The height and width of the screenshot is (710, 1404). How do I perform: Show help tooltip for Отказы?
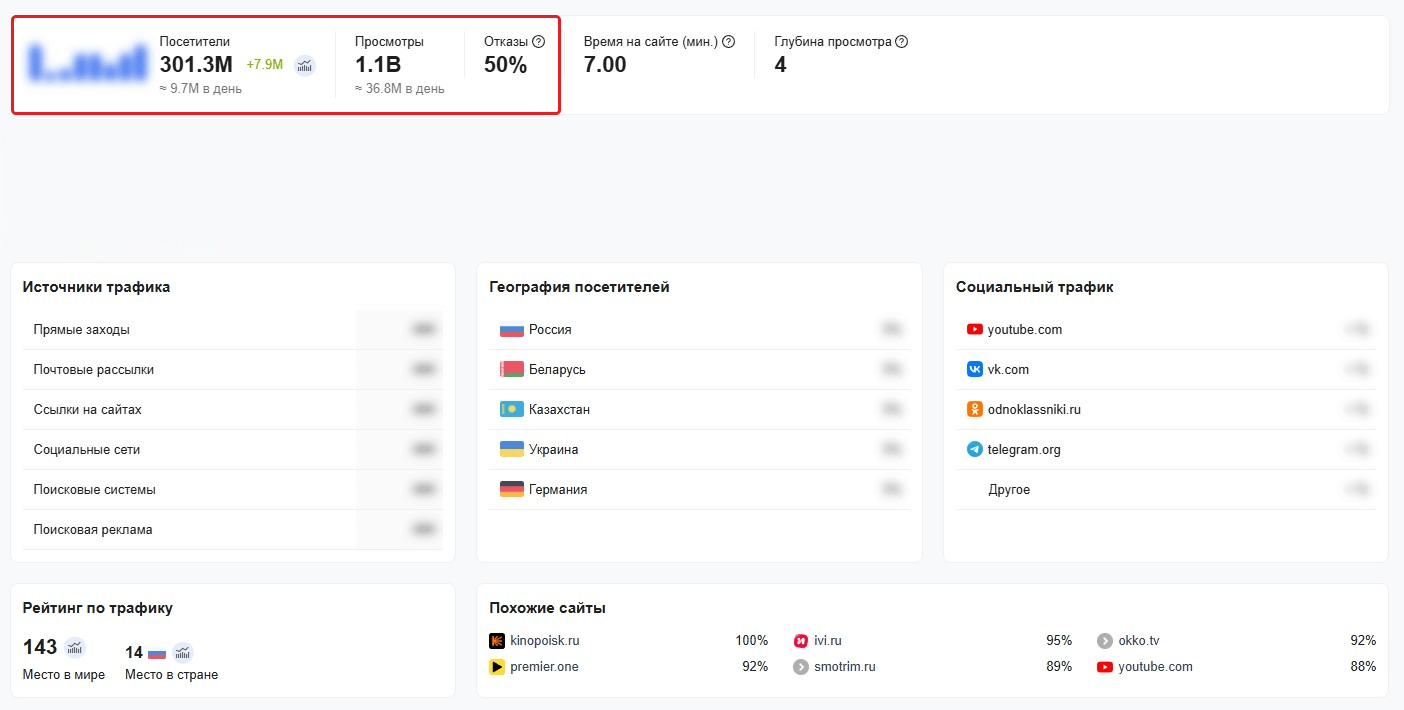[538, 42]
